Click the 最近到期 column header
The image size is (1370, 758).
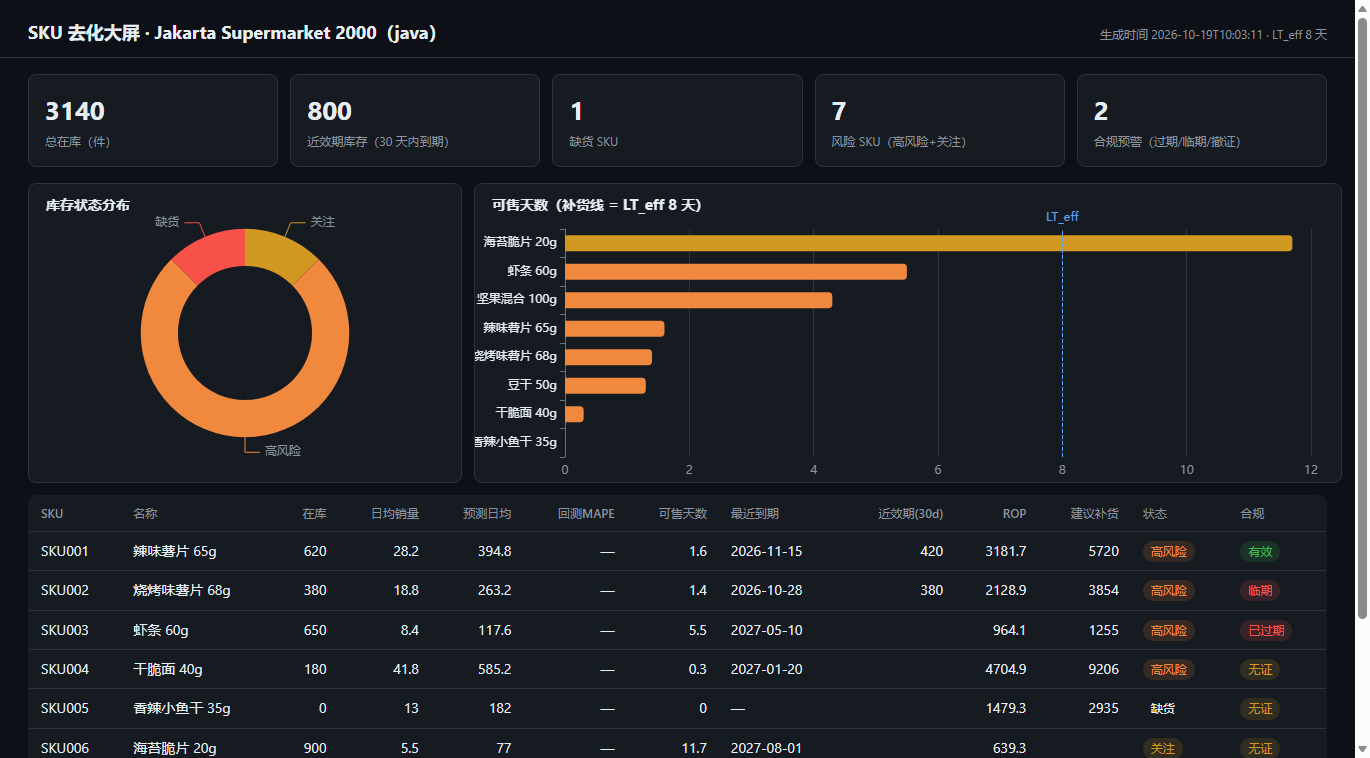[755, 514]
